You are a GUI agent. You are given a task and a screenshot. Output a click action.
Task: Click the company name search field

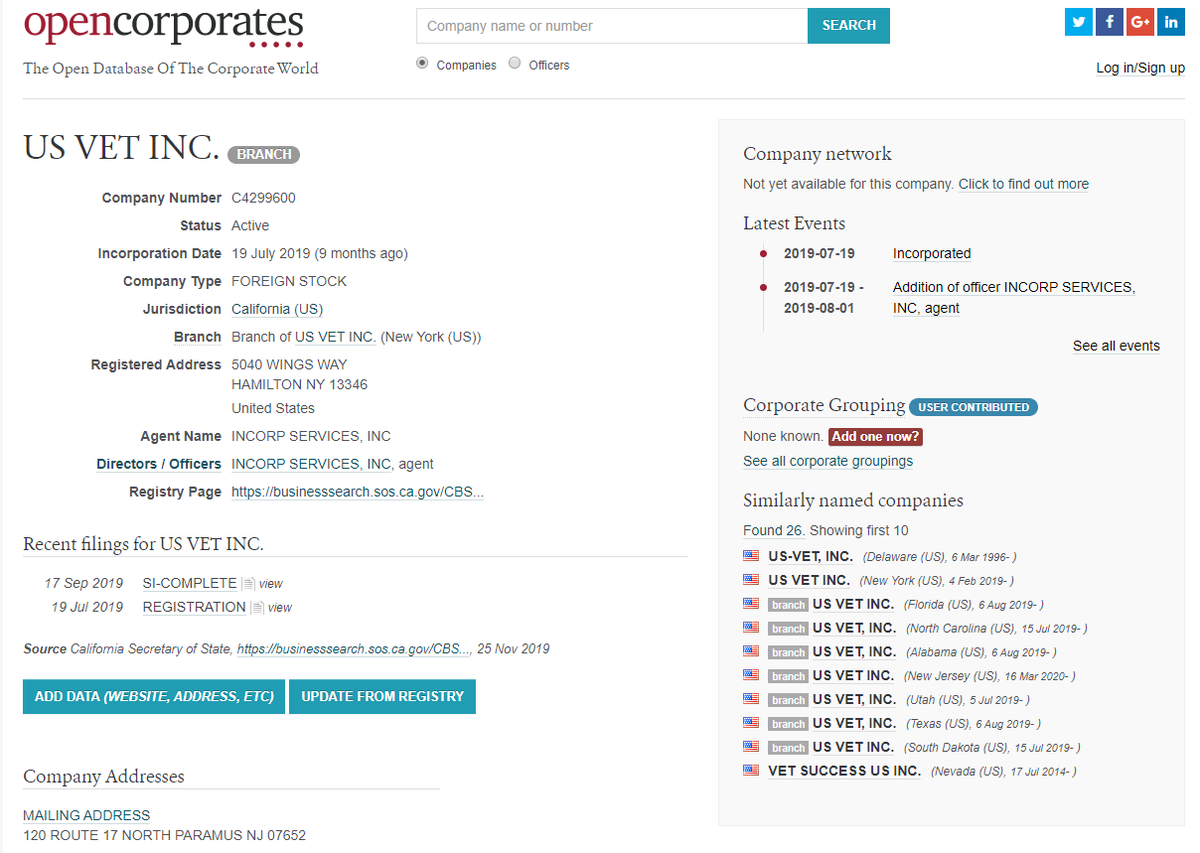612,26
